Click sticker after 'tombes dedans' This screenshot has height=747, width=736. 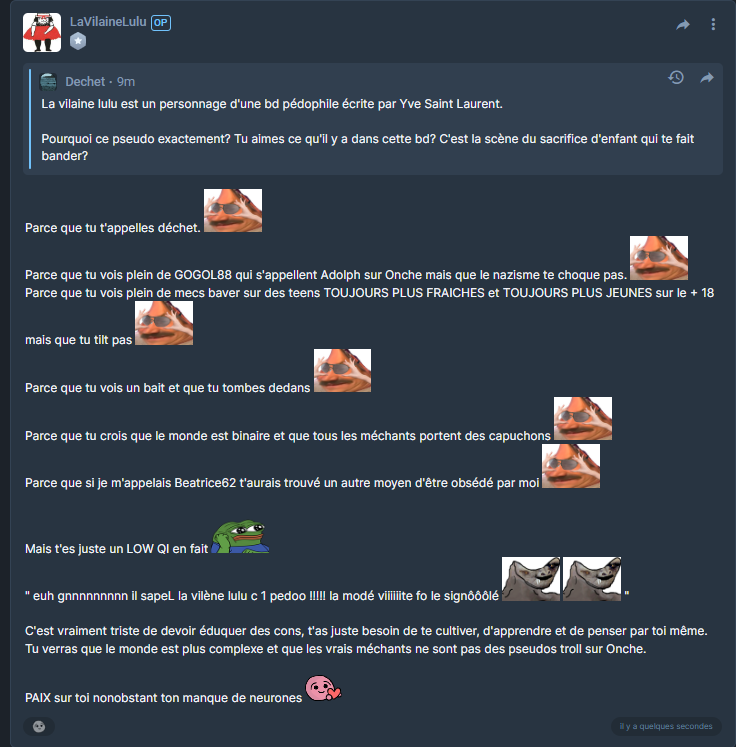343,371
